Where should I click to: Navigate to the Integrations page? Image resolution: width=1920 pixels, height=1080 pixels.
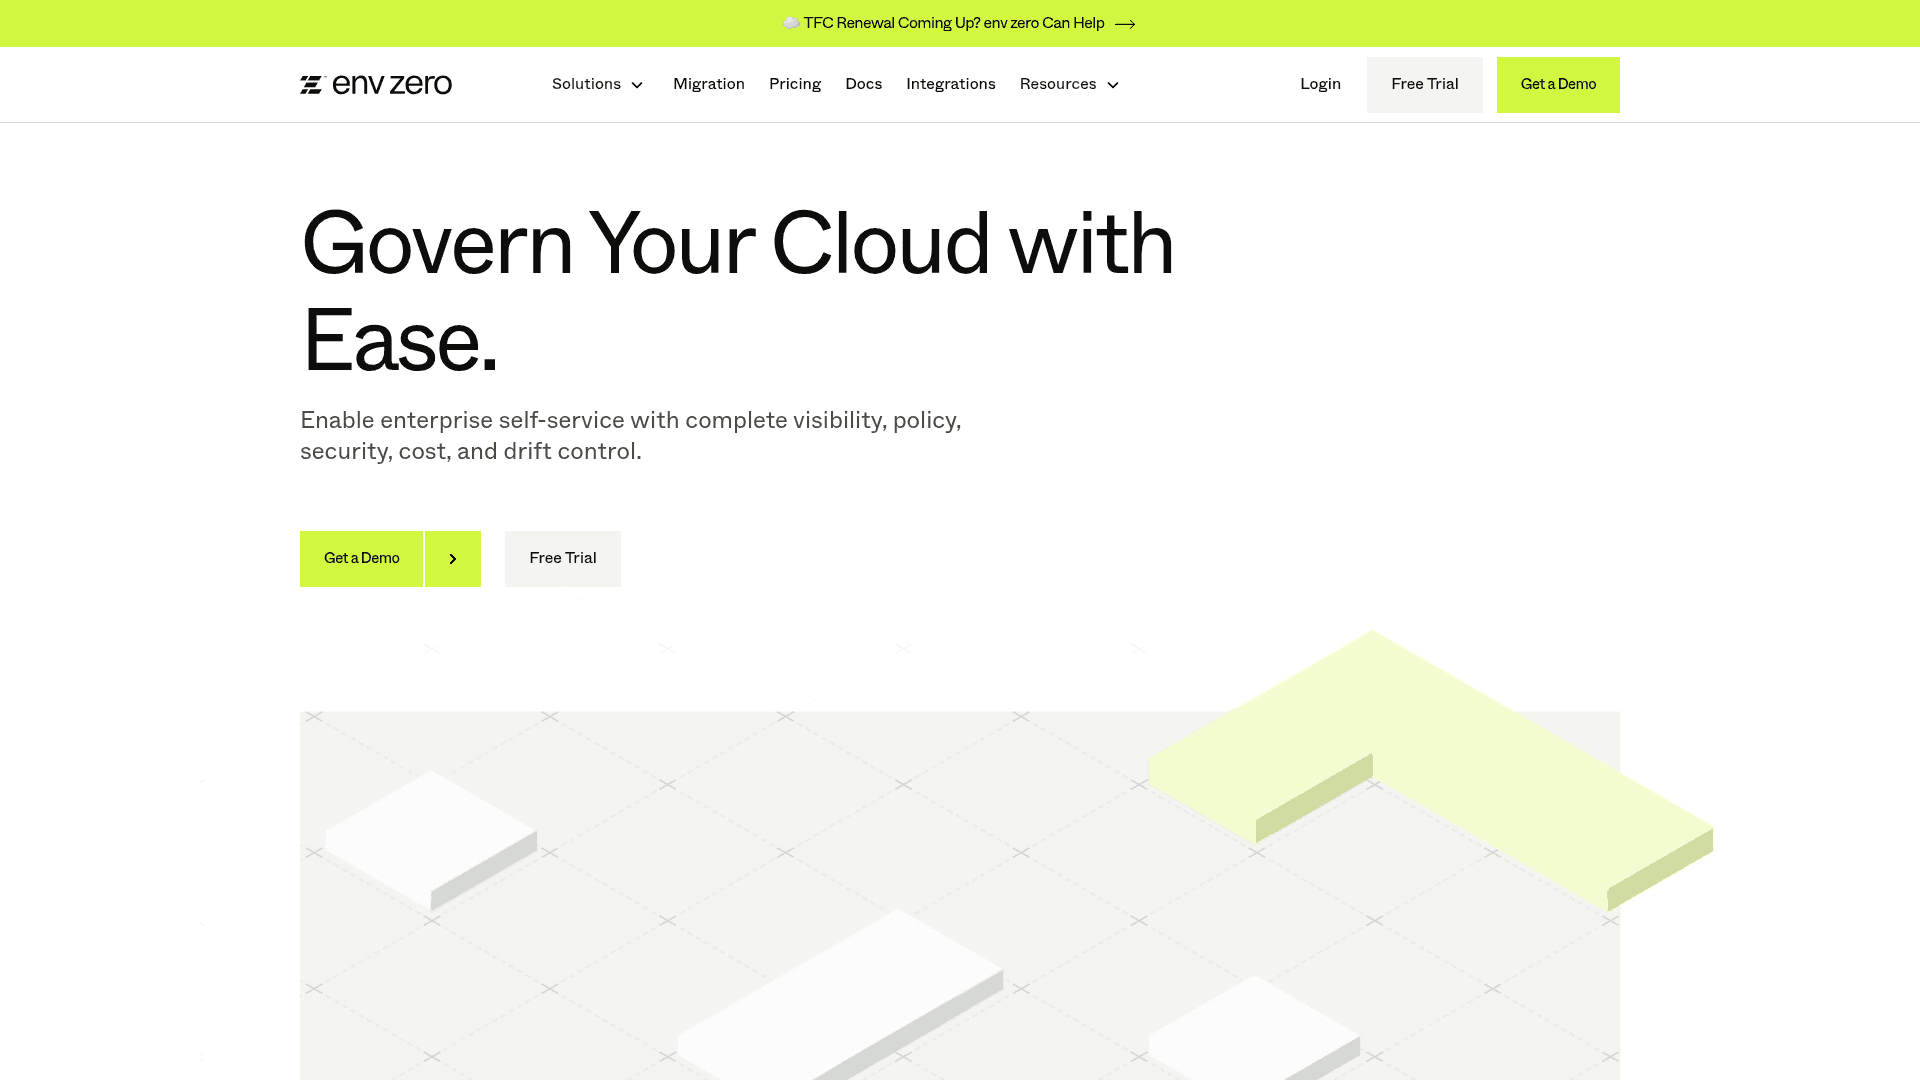(950, 84)
